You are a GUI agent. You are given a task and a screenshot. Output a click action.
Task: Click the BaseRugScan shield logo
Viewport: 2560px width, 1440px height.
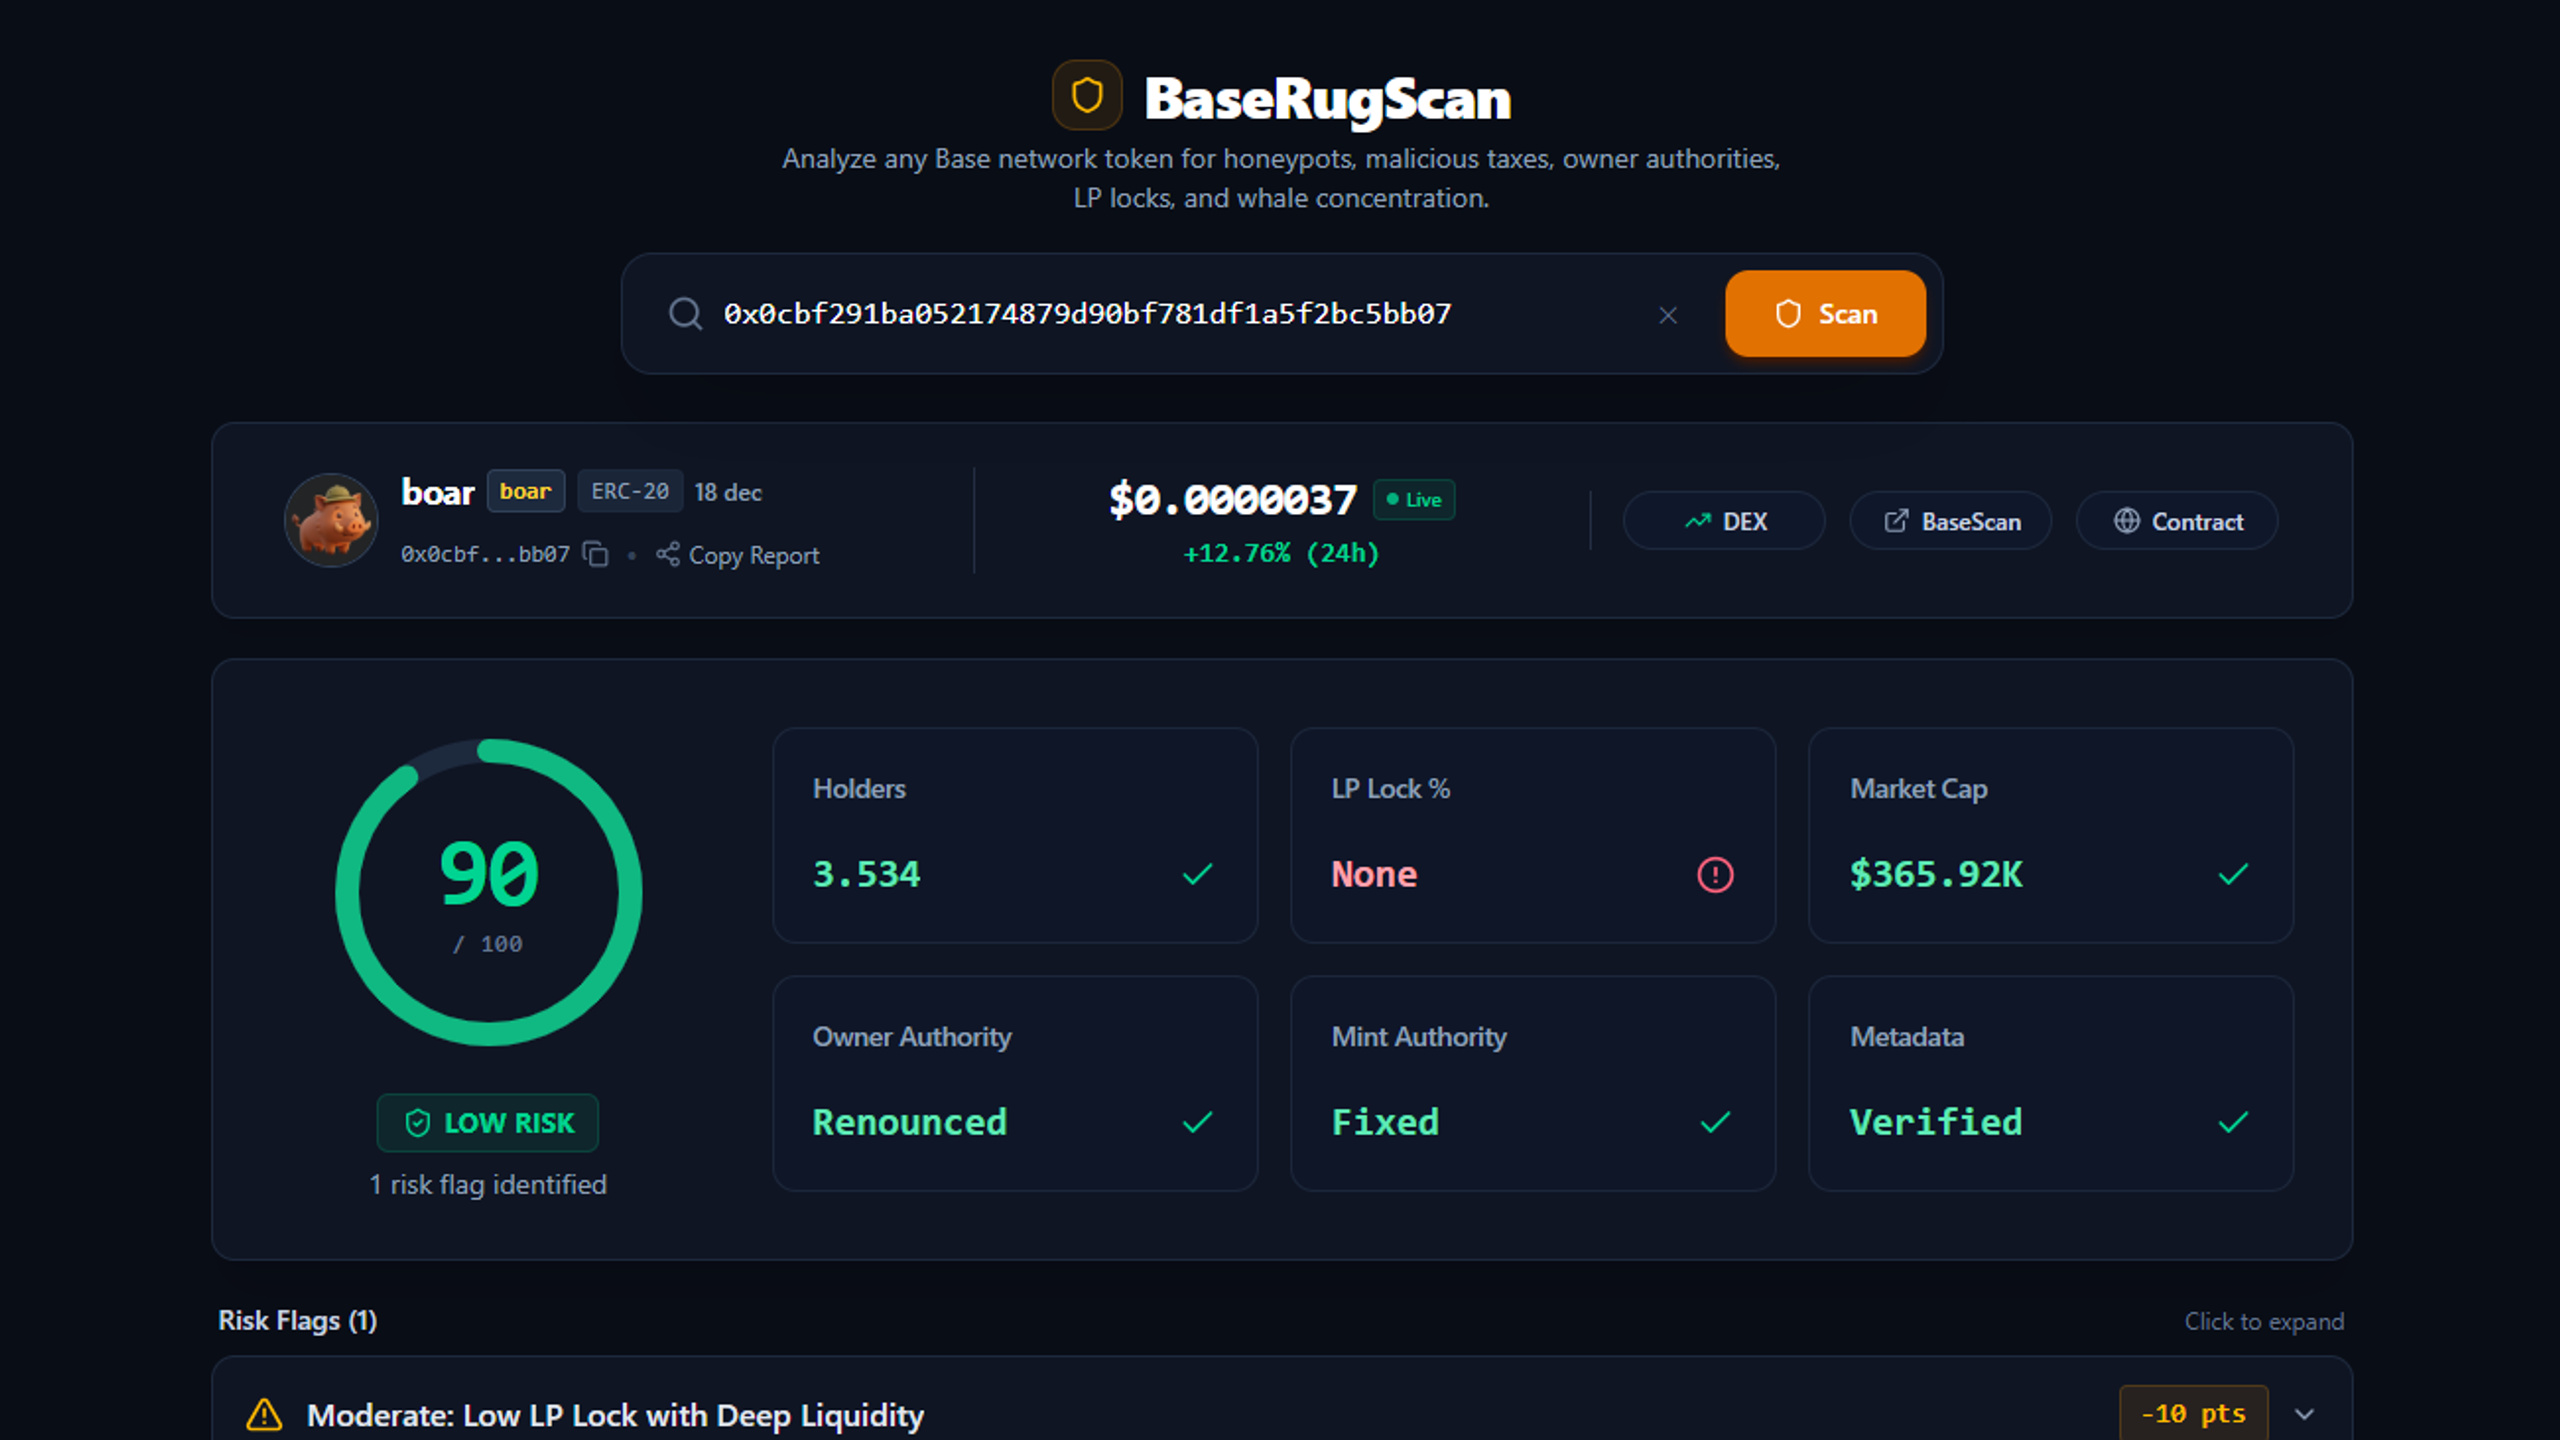pos(1087,96)
